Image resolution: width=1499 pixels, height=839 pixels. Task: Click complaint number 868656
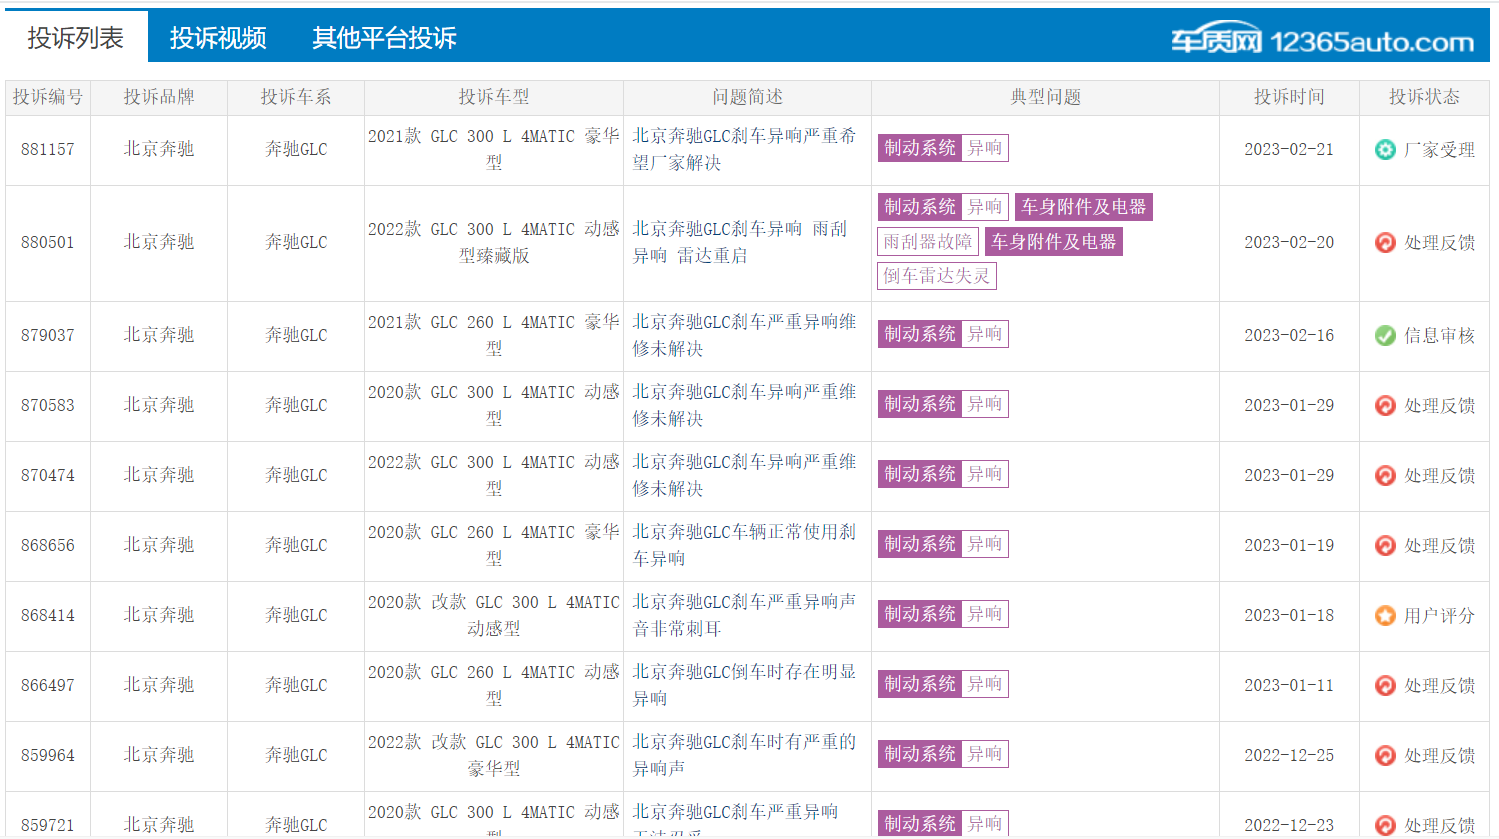click(x=48, y=545)
